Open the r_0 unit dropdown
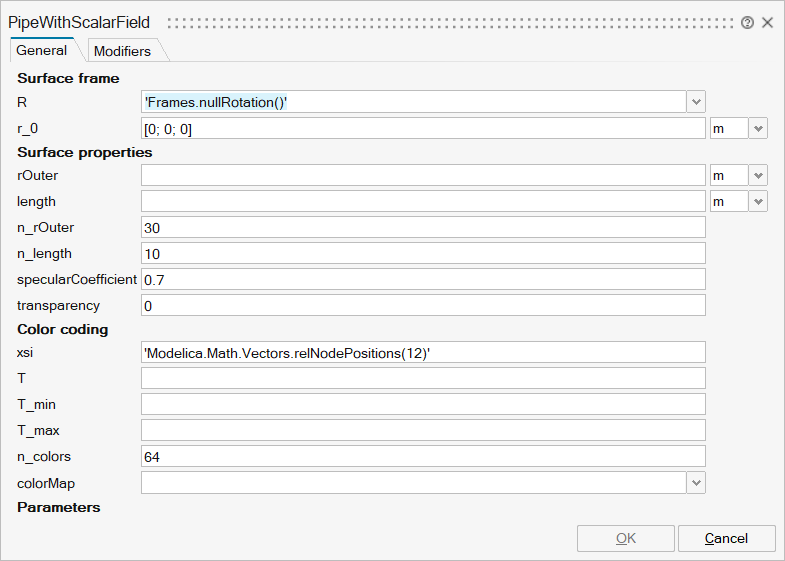 (x=758, y=128)
